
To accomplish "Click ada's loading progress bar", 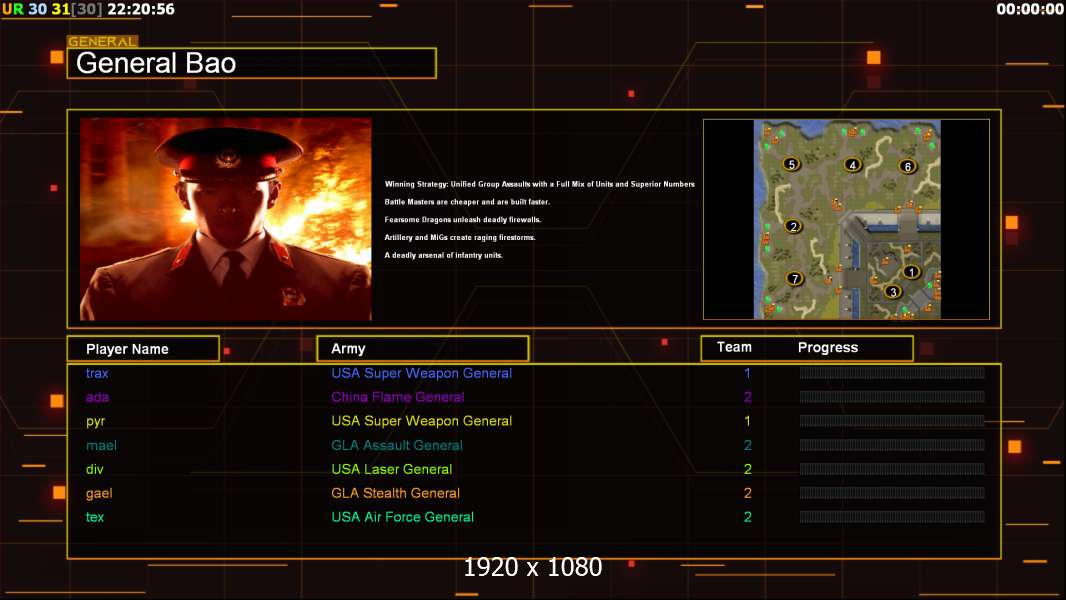I will point(892,397).
